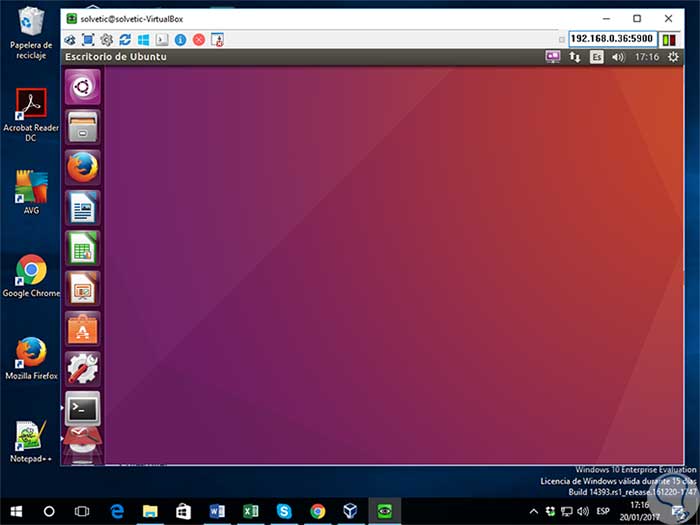
Task: Open LibreOffice Impress in launcher
Action: tap(83, 288)
